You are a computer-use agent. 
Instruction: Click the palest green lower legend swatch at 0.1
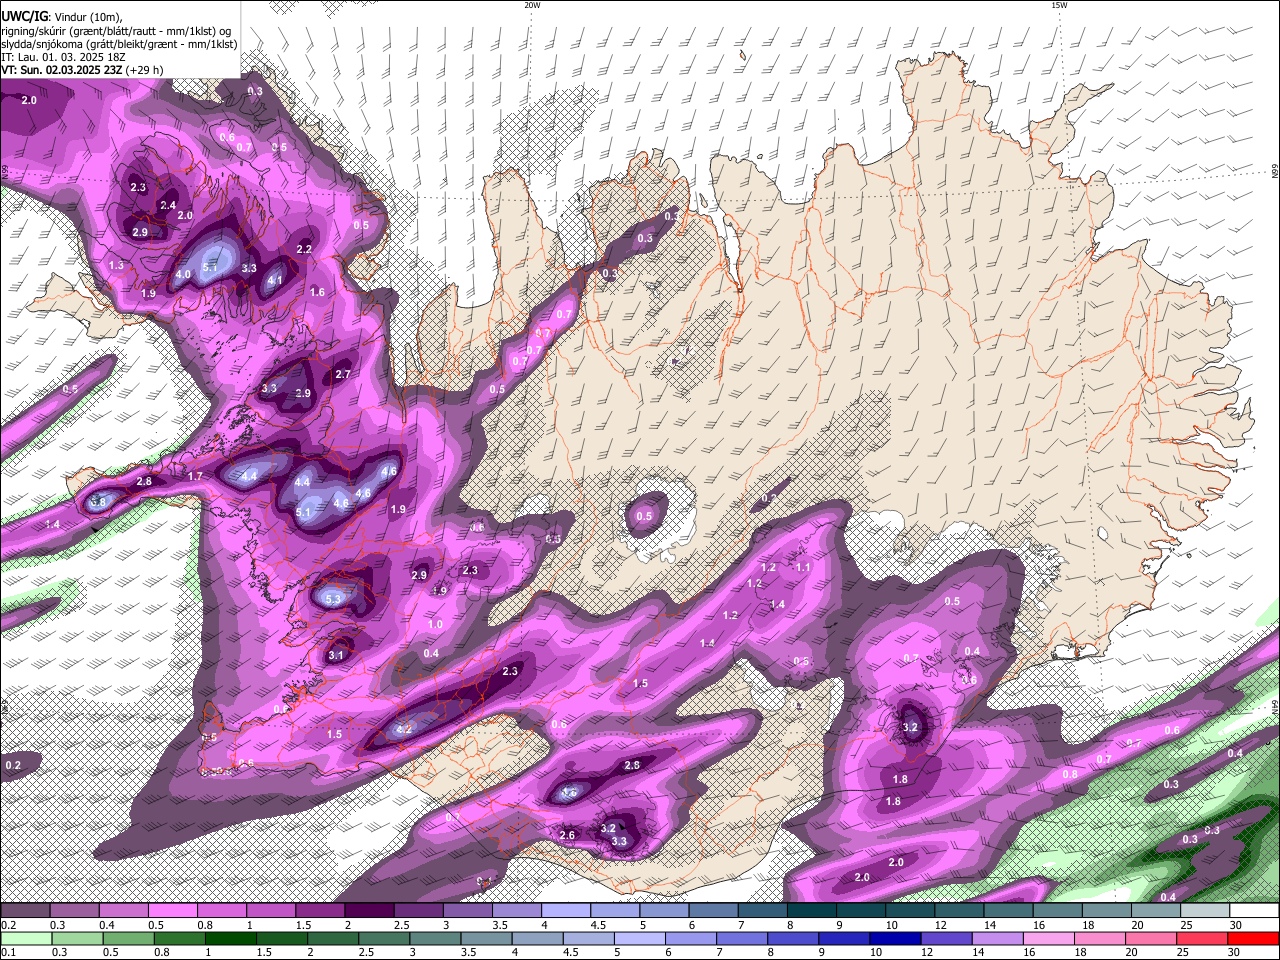point(27,939)
